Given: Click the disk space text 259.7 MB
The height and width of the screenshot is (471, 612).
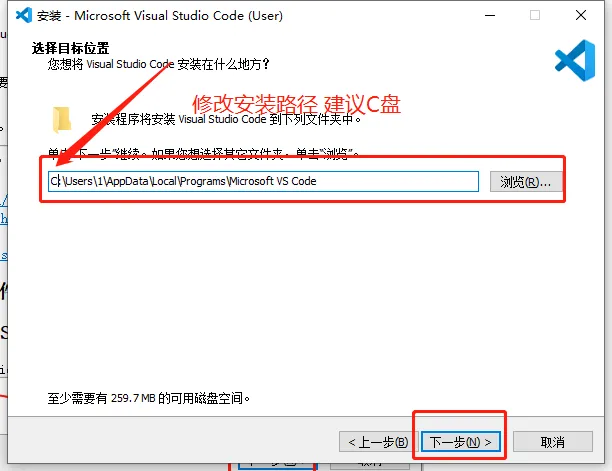Looking at the screenshot, I should 133,398.
